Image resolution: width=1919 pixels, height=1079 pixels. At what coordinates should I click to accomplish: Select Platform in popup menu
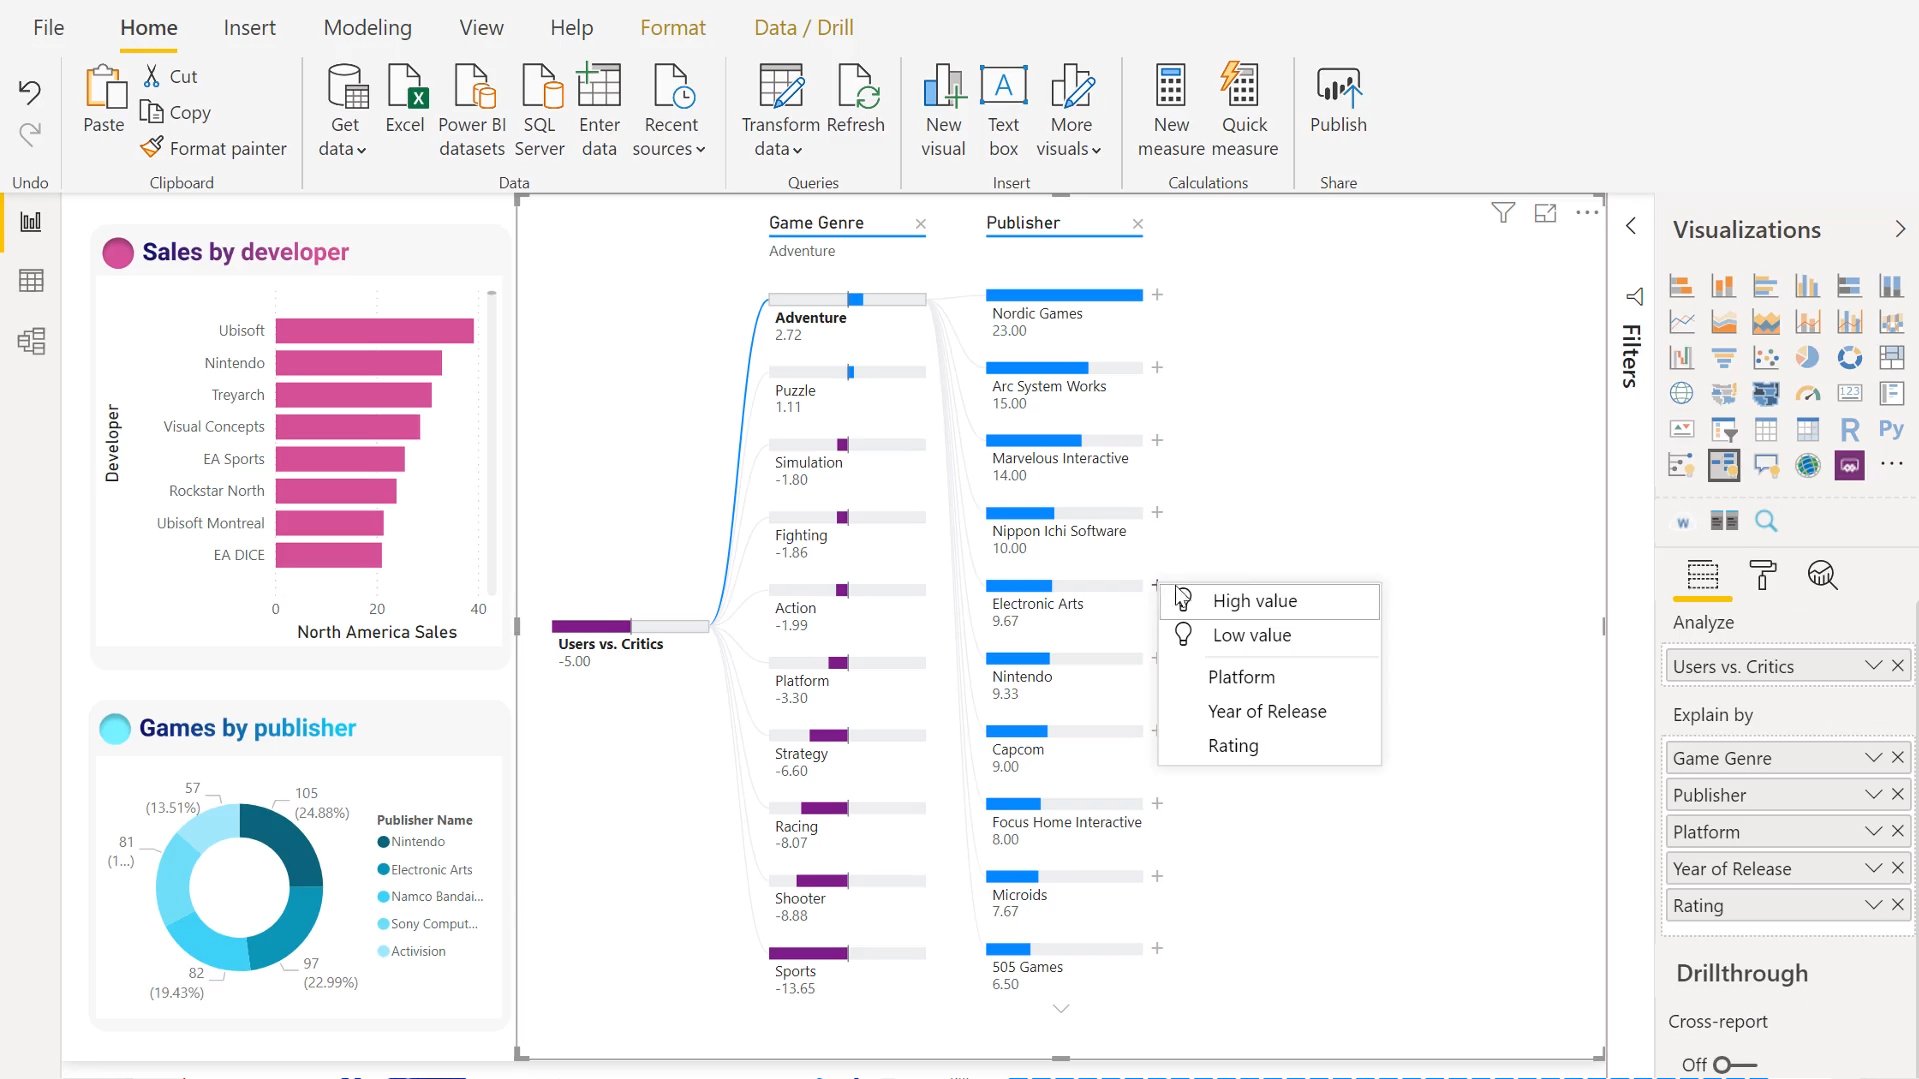pos(1269,677)
